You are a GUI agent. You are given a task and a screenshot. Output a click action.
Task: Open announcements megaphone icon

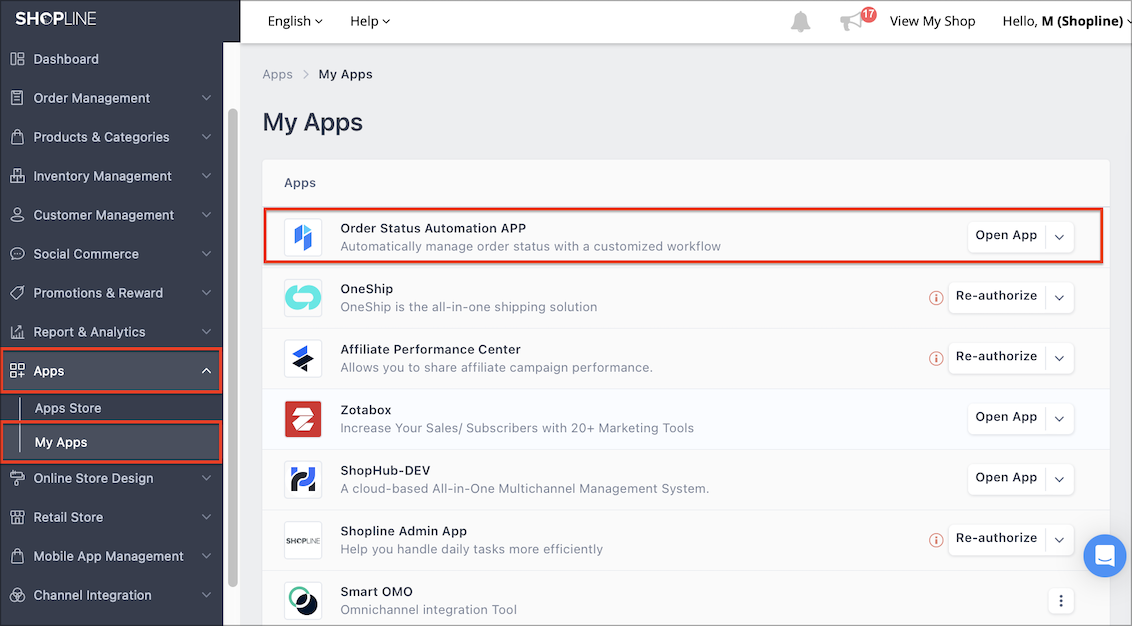[852, 22]
